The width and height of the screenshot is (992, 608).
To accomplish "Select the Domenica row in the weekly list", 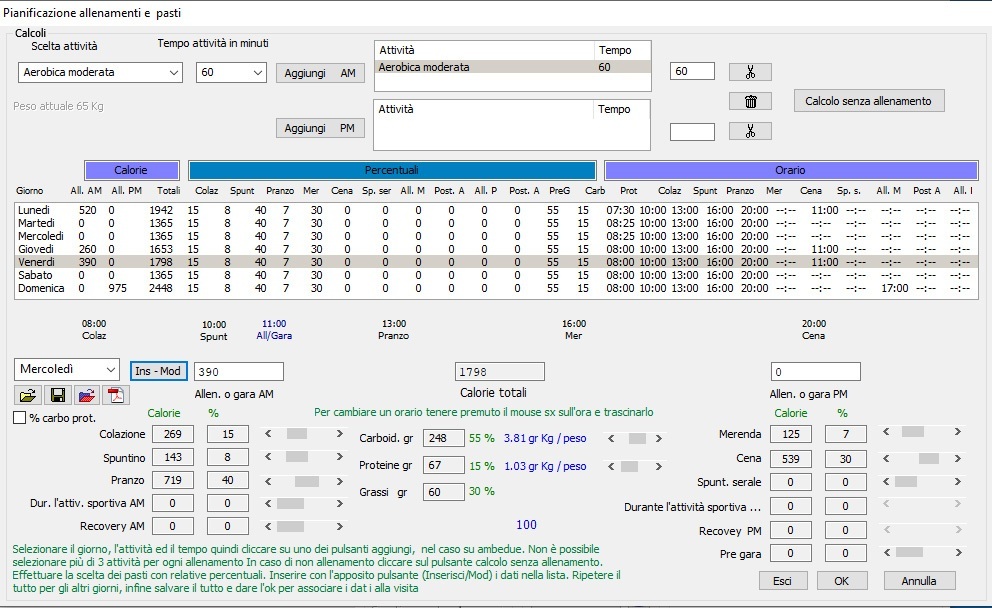I will tap(496, 288).
